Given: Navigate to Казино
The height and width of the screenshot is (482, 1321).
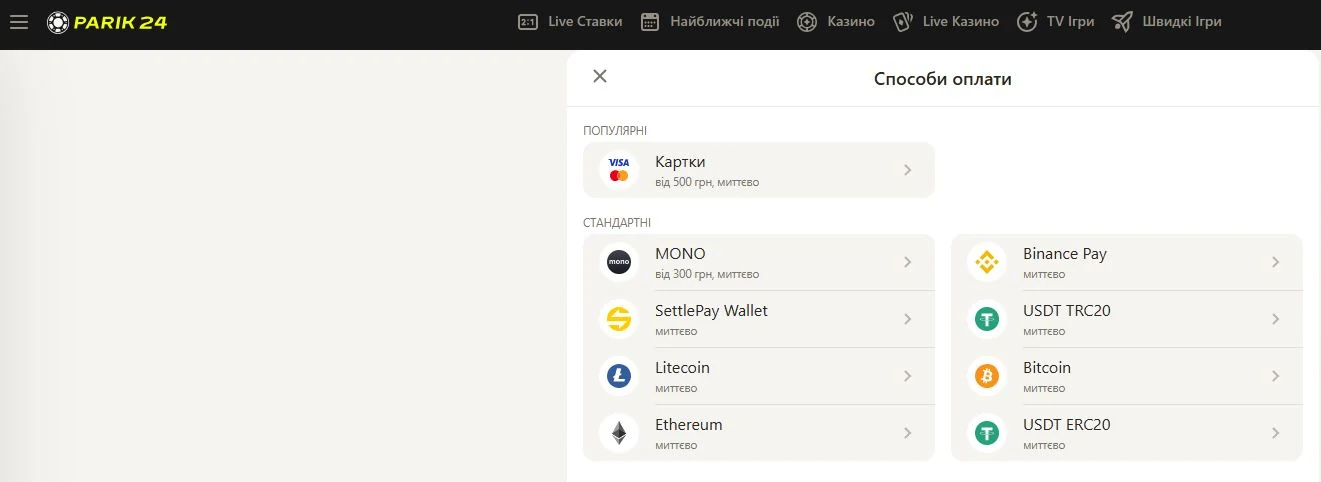Looking at the screenshot, I should click(x=851, y=22).
